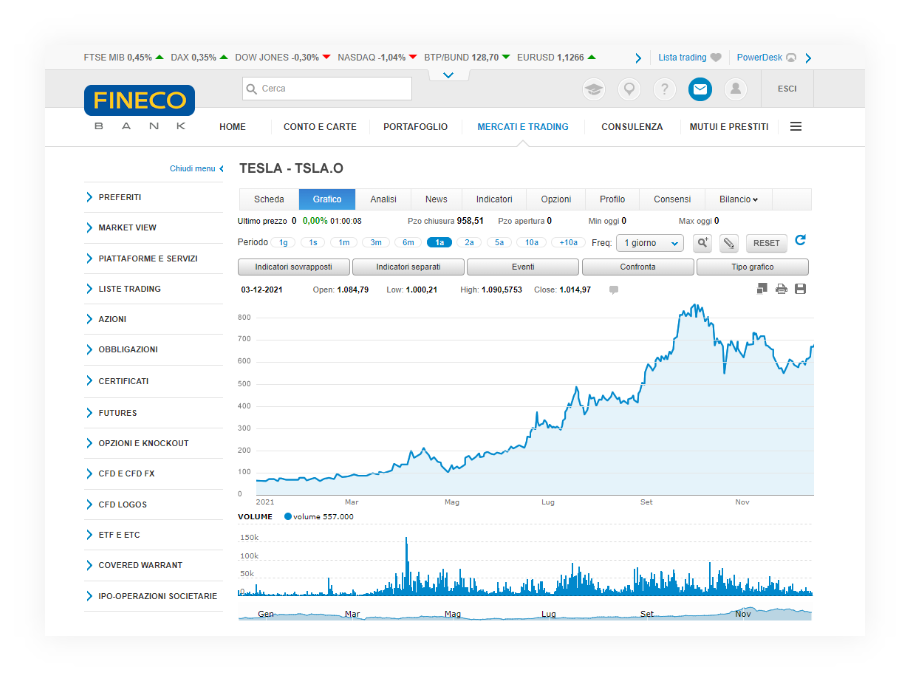This screenshot has height=681, width=910.
Task: Click the right arrow after the ticker bar
Action: (x=638, y=58)
